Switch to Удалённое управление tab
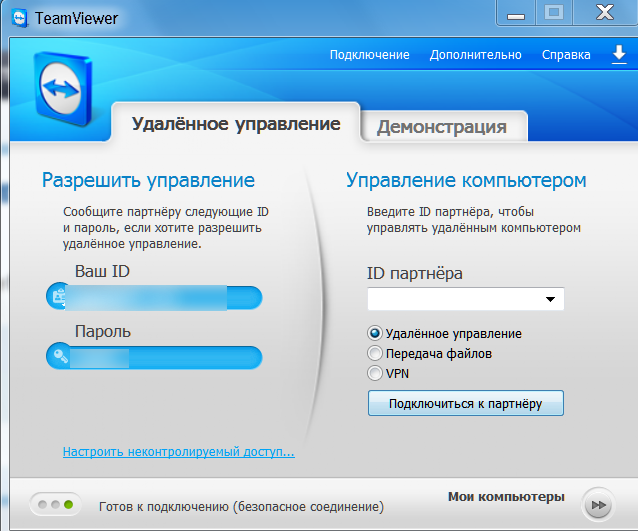 tap(236, 123)
